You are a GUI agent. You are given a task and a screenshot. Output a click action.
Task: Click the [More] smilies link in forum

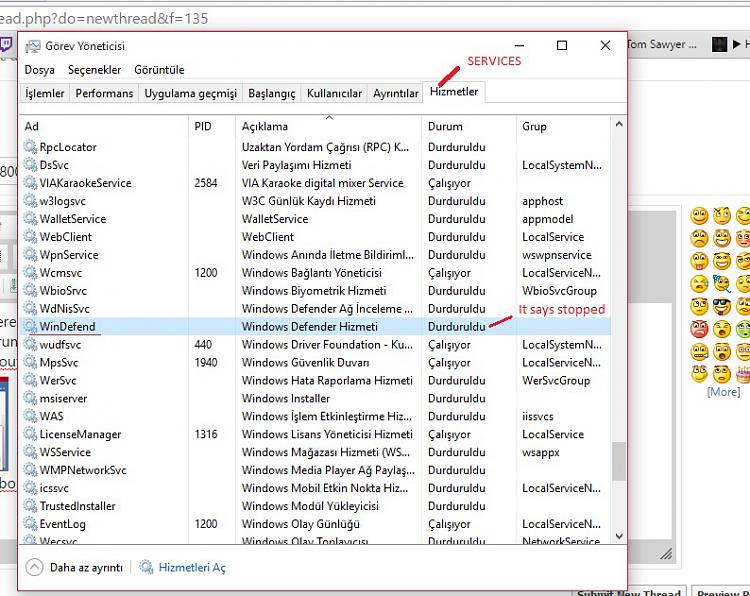(723, 392)
